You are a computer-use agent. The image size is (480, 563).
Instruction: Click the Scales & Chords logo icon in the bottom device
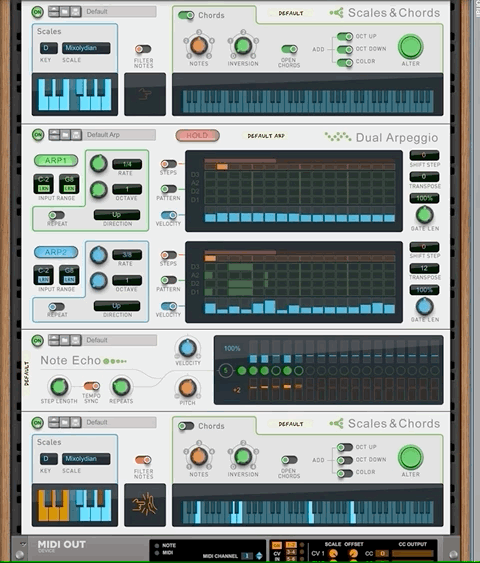pyautogui.click(x=337, y=424)
